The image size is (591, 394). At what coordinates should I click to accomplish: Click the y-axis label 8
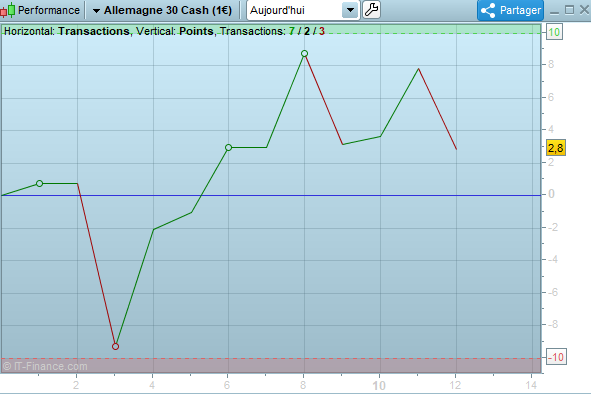coord(551,64)
